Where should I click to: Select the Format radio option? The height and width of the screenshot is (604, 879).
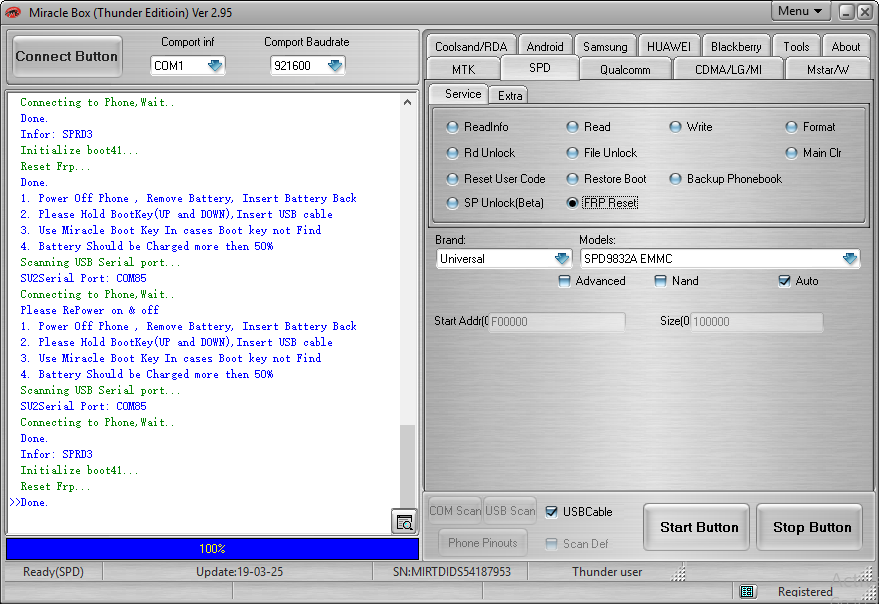pyautogui.click(x=810, y=127)
